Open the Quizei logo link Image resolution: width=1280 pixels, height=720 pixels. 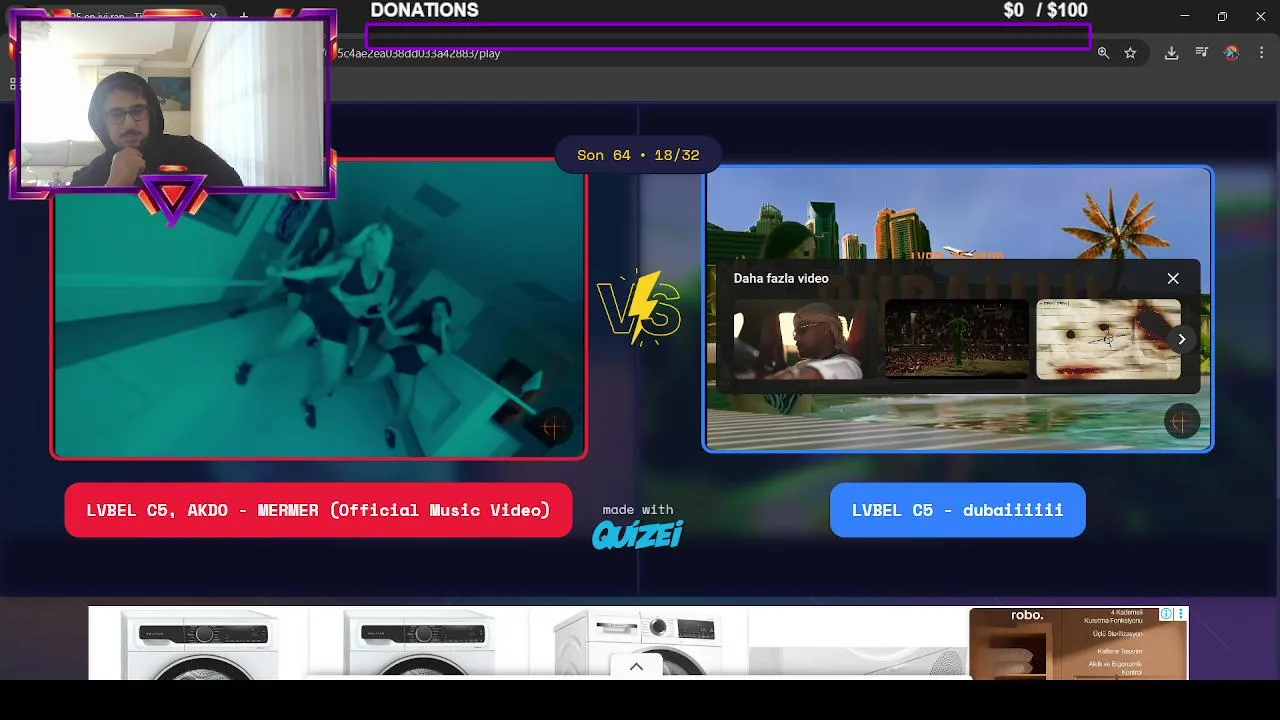pyautogui.click(x=637, y=535)
